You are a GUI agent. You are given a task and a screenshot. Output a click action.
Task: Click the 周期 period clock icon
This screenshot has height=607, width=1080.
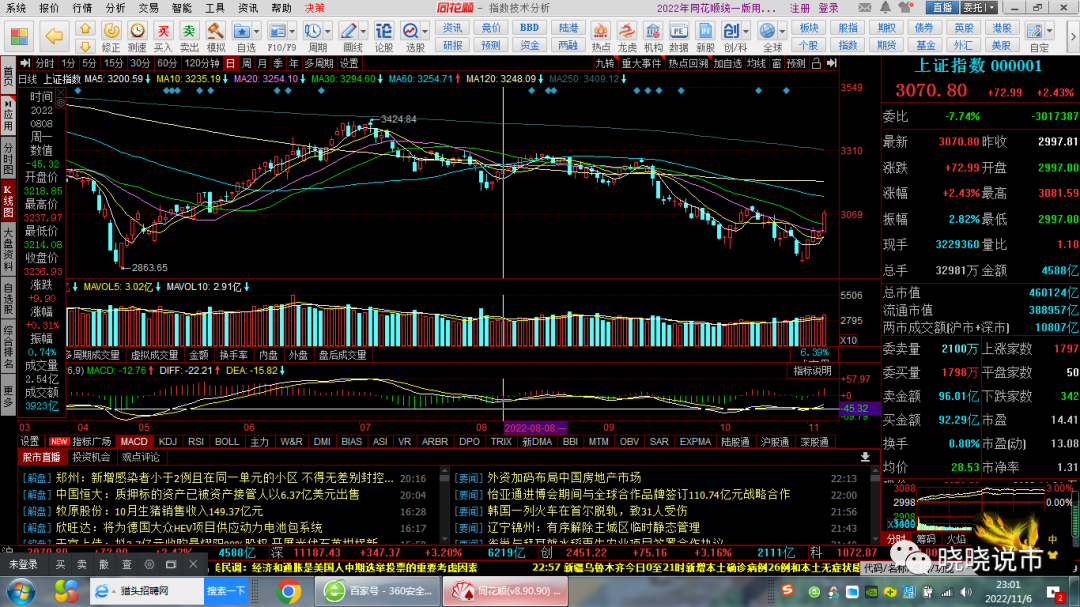click(313, 31)
